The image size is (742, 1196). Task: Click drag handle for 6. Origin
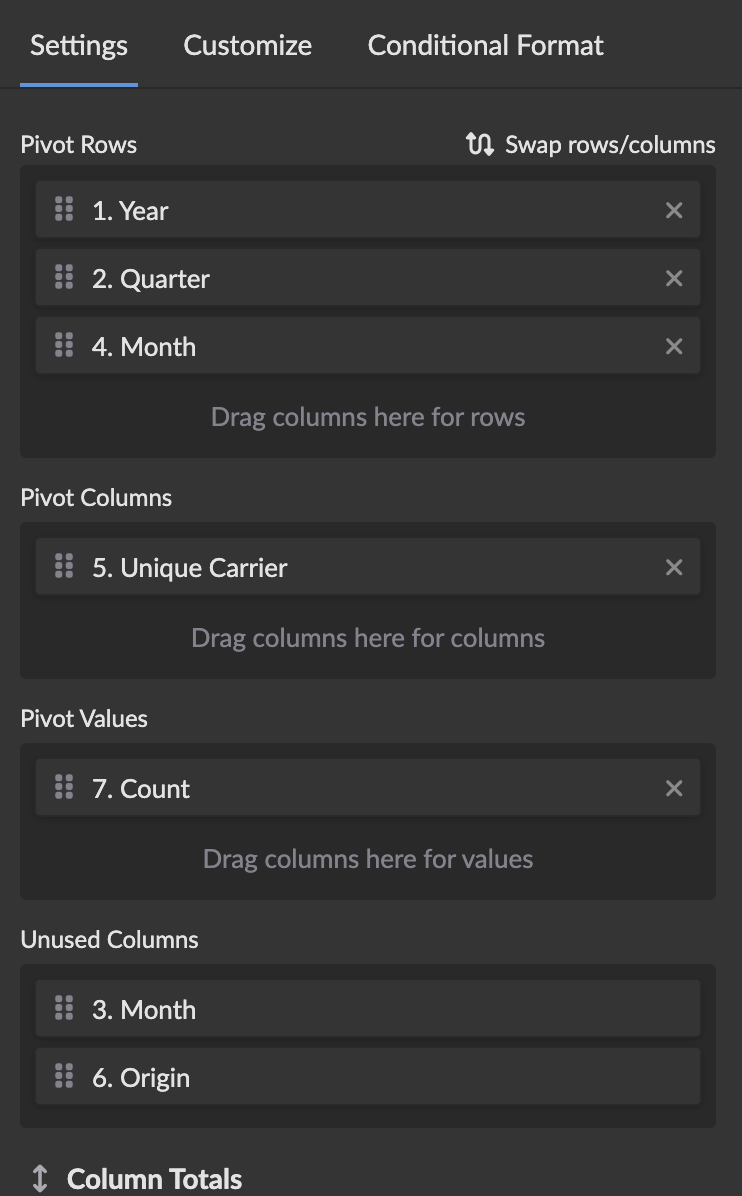click(64, 1076)
